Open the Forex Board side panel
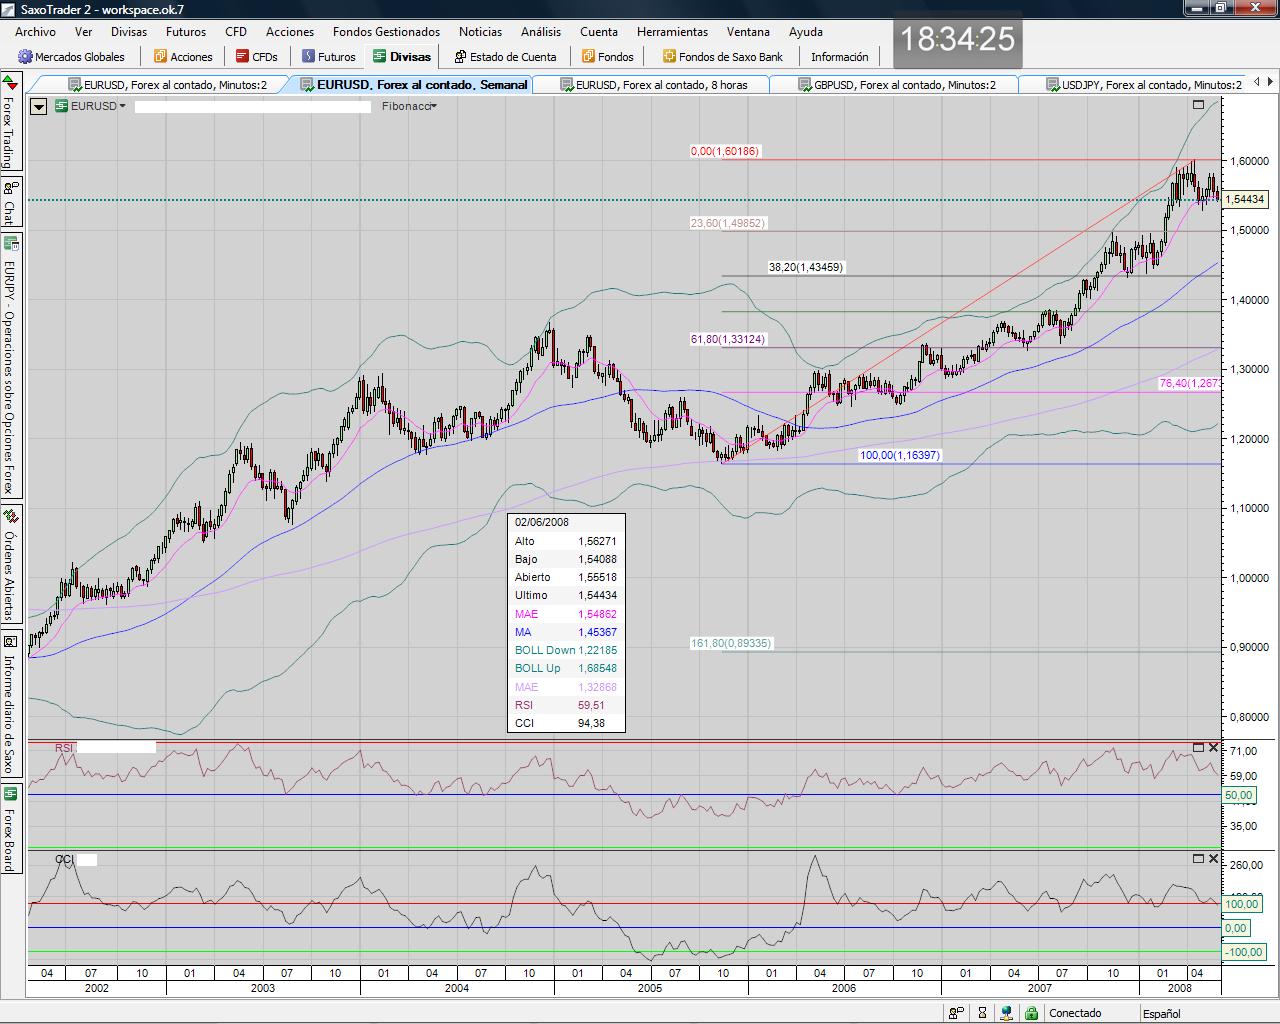Image resolution: width=1280 pixels, height=1024 pixels. (x=10, y=830)
